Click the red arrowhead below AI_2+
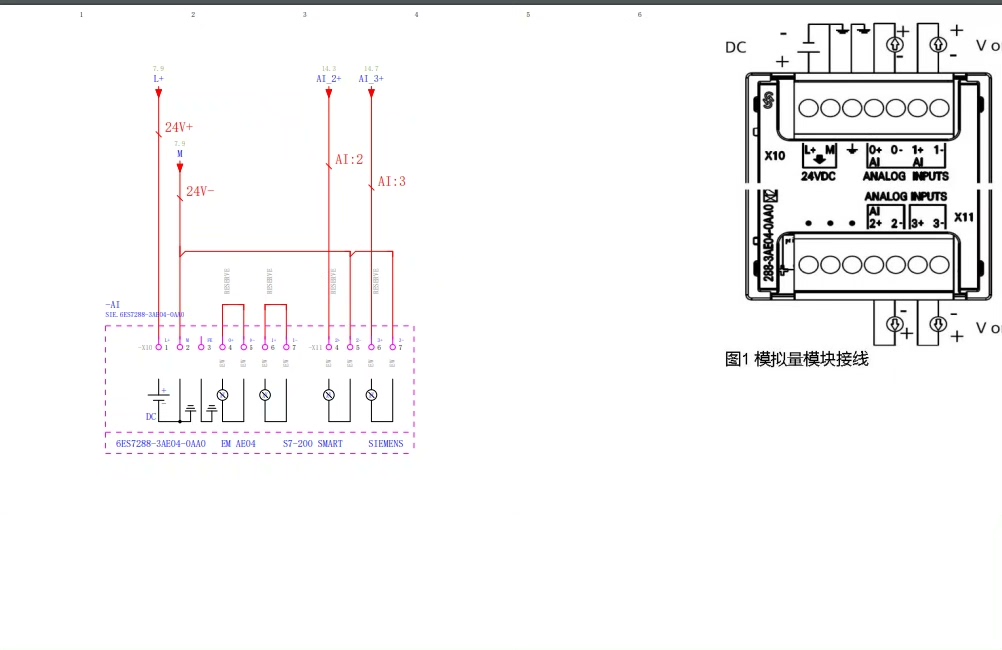This screenshot has height=650, width=1002. click(328, 93)
